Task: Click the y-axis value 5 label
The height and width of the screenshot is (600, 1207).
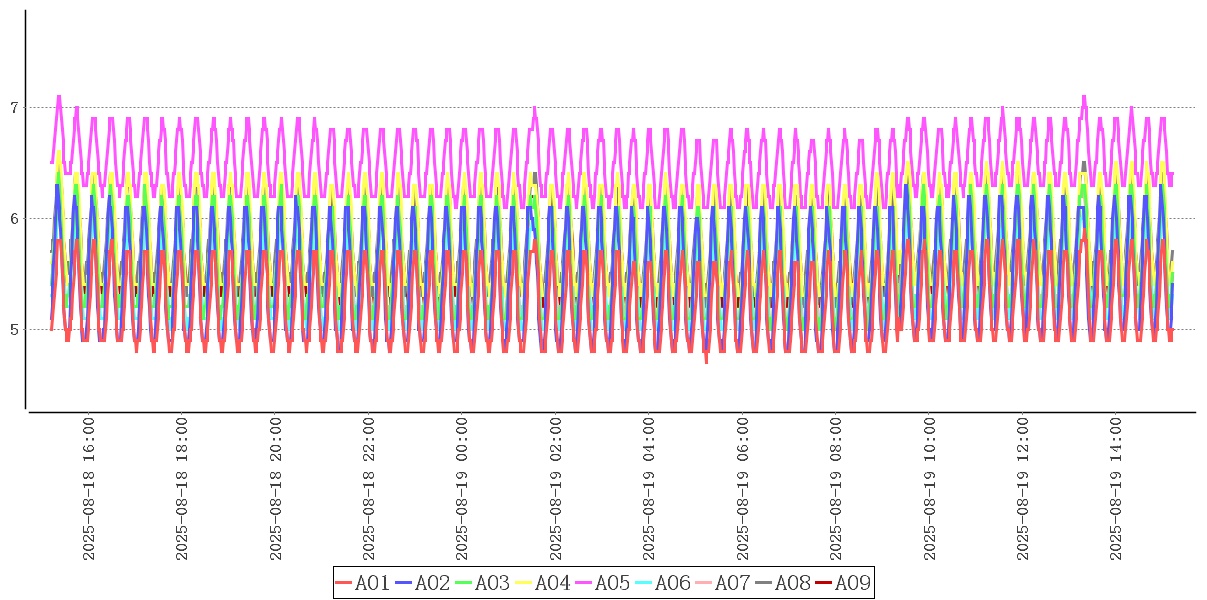Action: [13, 330]
